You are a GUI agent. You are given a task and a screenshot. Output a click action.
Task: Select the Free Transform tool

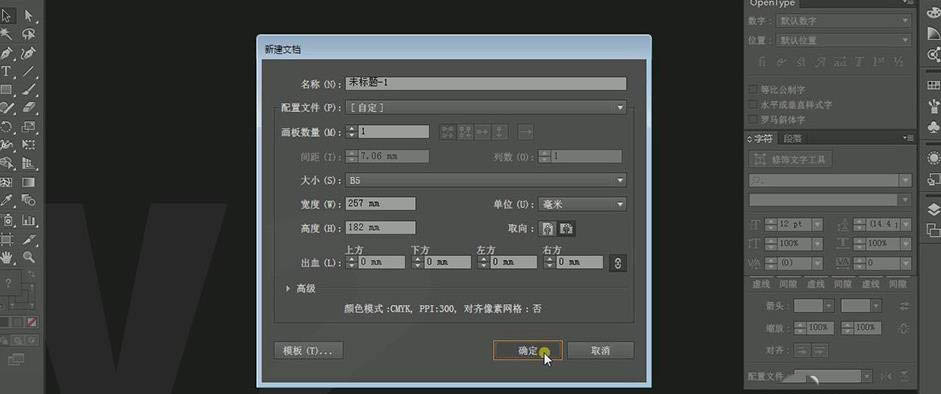click(x=29, y=145)
